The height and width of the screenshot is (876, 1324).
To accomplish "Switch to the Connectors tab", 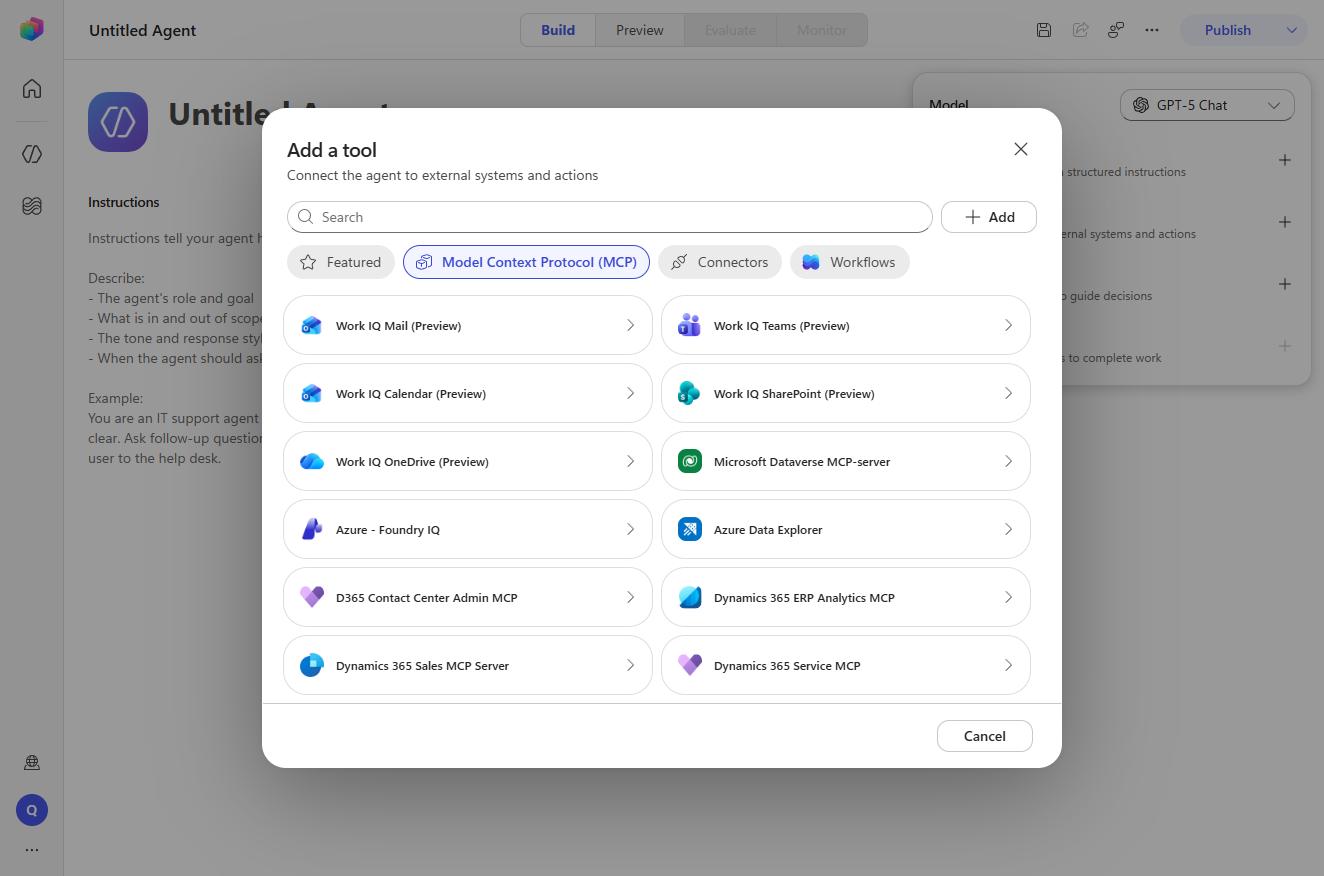I will (720, 262).
